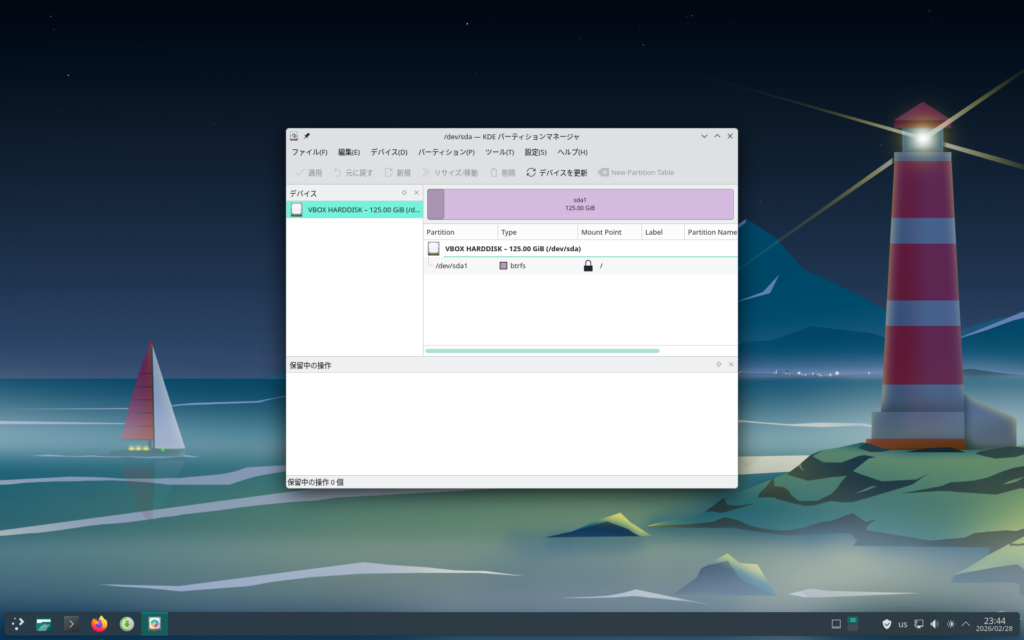Open the Partition (パーティション) menu
This screenshot has width=1024, height=640.
[x=446, y=152]
